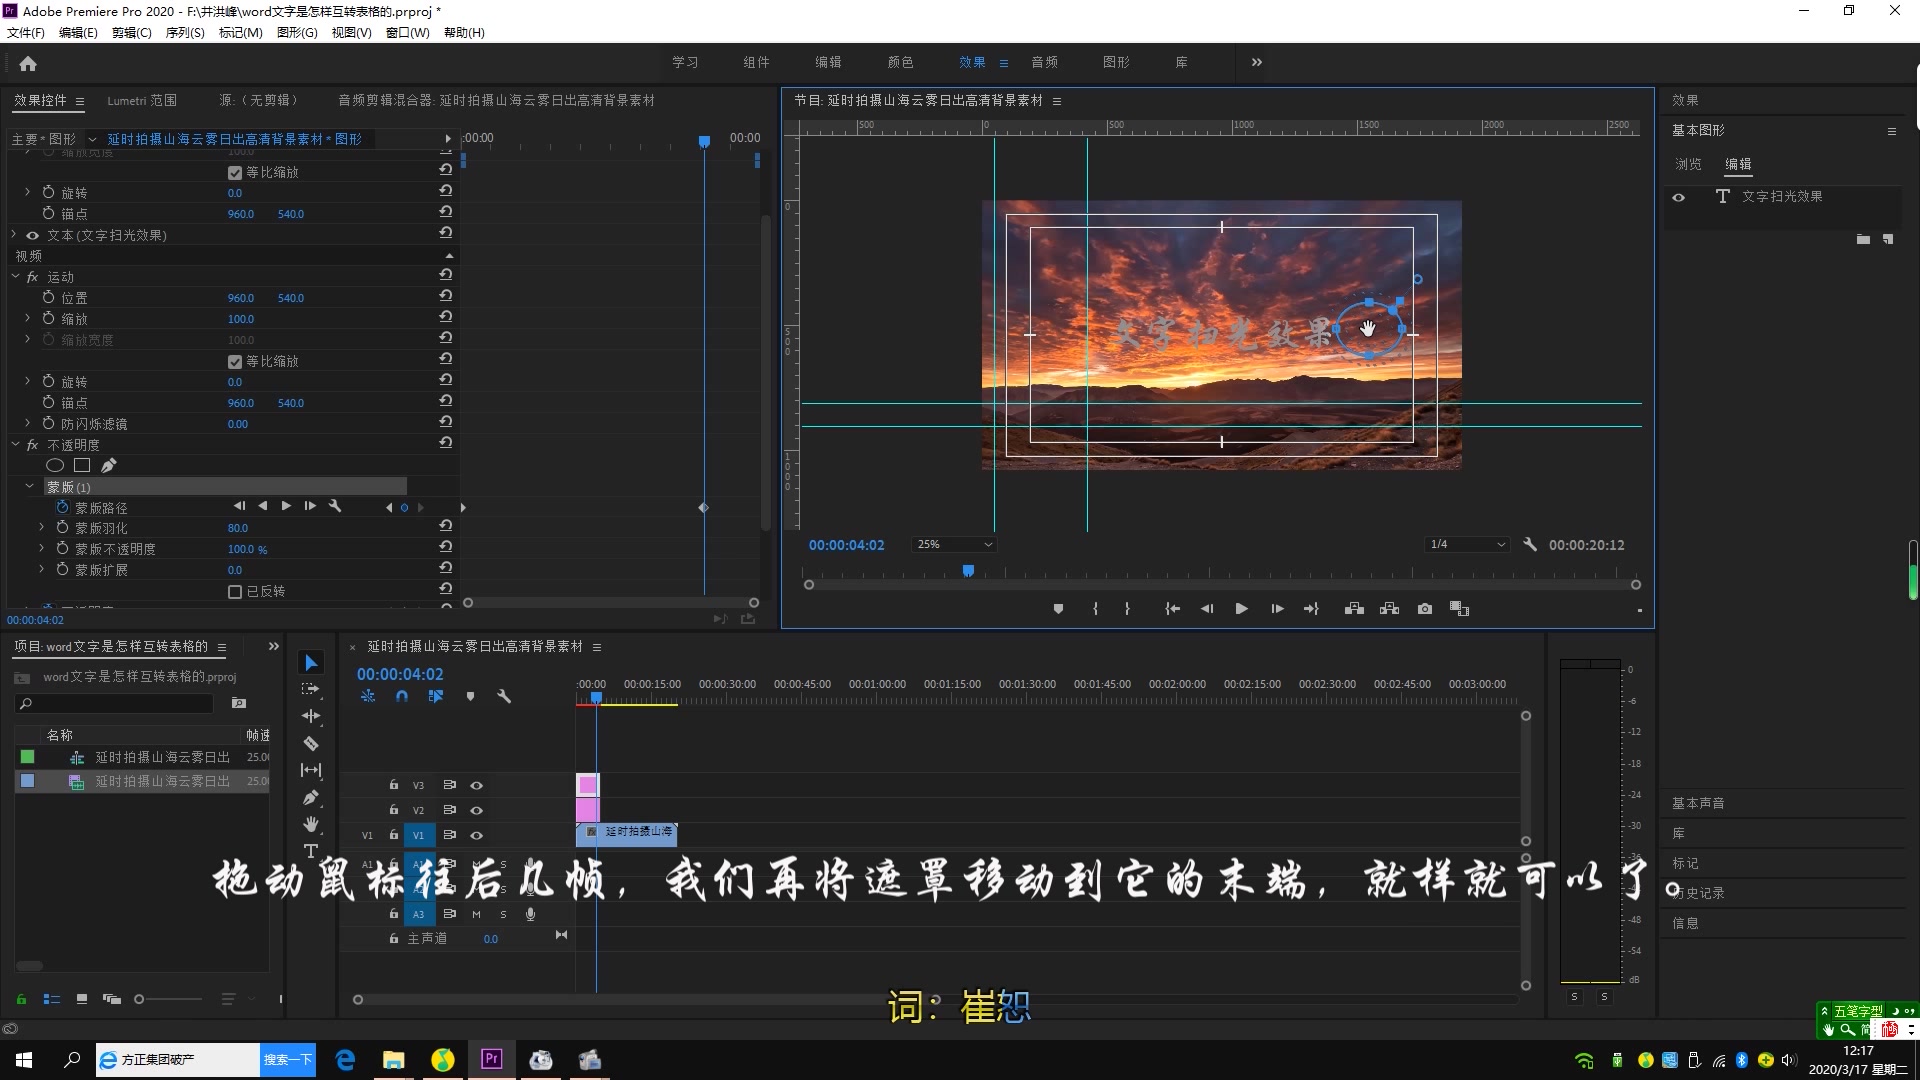This screenshot has width=1920, height=1080.
Task: Toggle visibility of track V2
Action: click(477, 810)
